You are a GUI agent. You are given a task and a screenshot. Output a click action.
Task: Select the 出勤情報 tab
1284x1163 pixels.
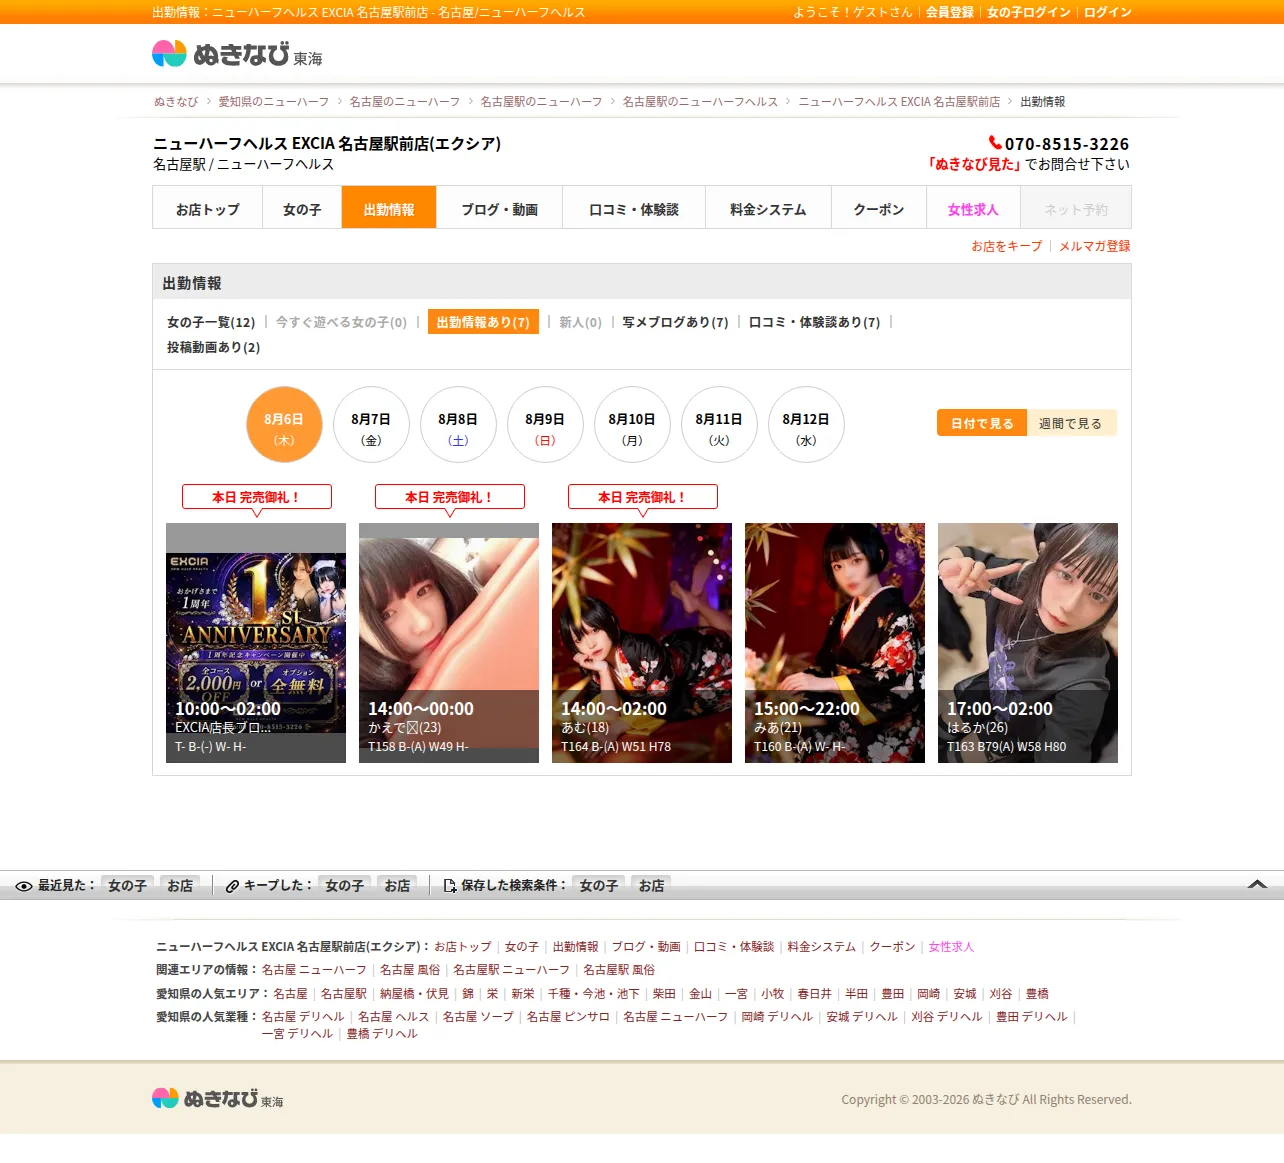[x=389, y=208]
